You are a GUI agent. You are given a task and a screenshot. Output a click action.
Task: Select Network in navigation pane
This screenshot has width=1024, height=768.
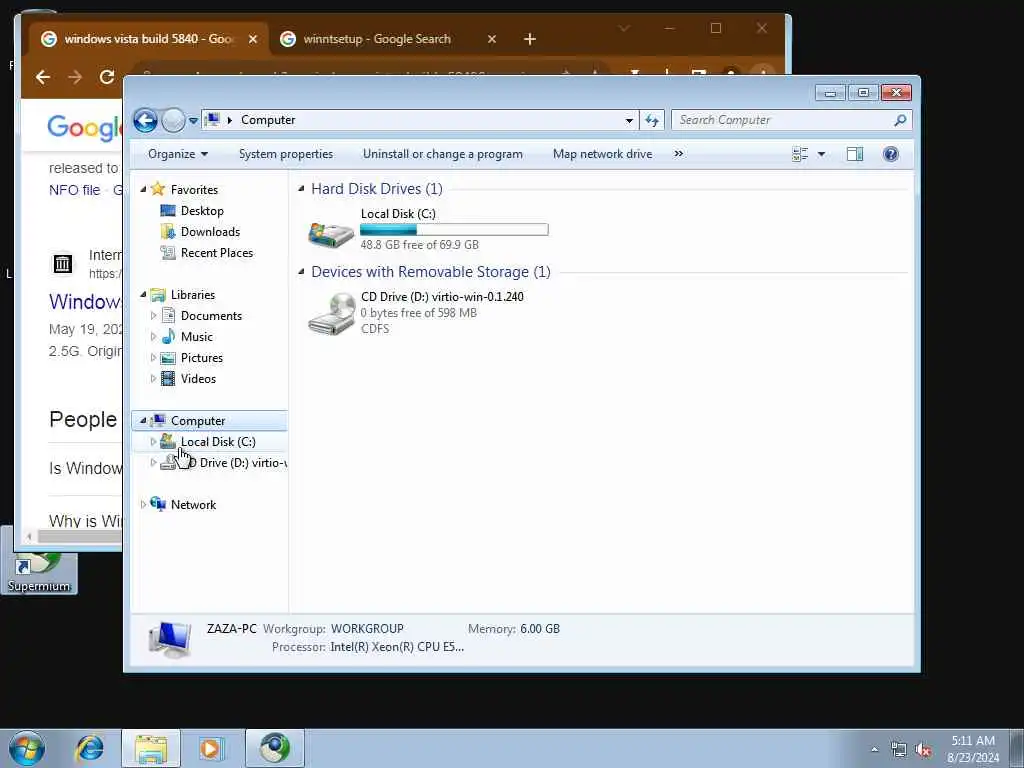(193, 504)
